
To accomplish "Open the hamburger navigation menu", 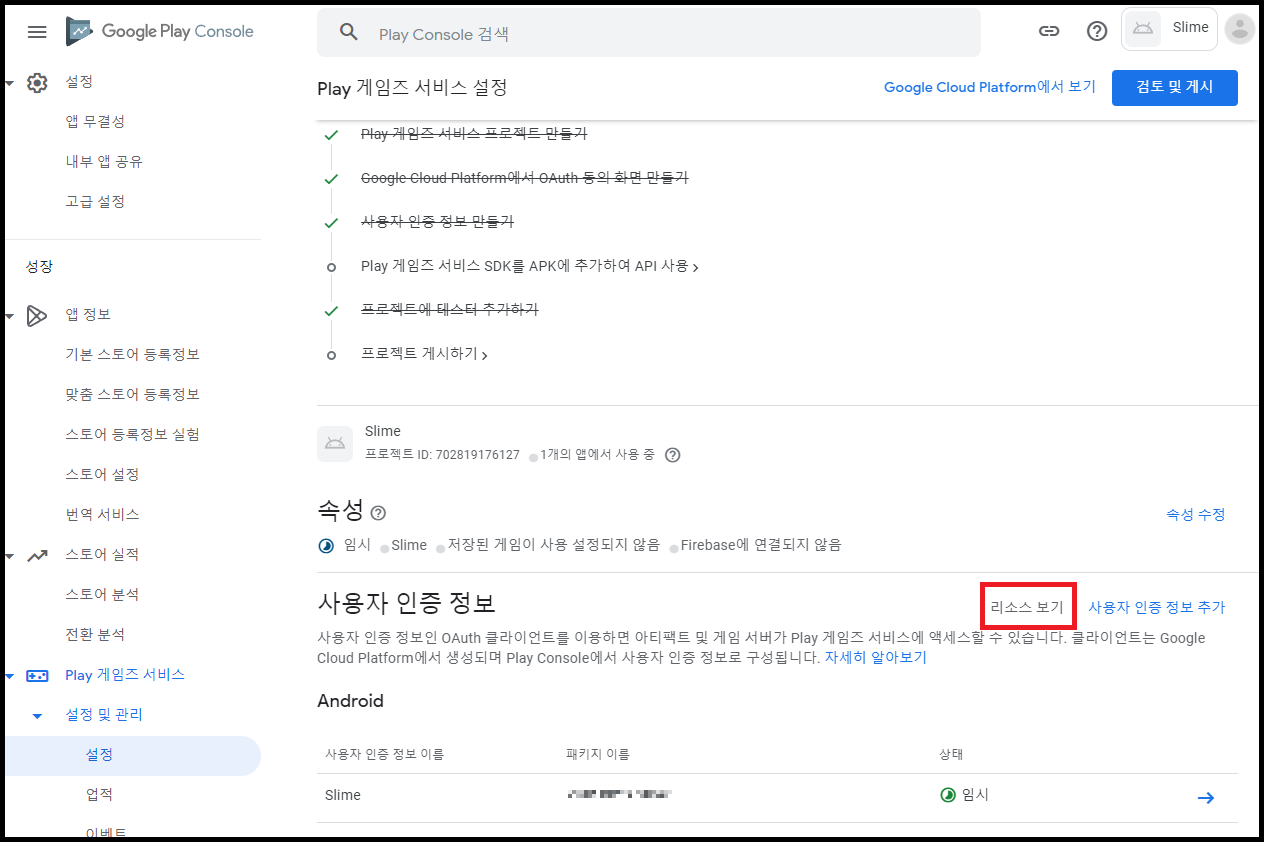I will pyautogui.click(x=37, y=32).
